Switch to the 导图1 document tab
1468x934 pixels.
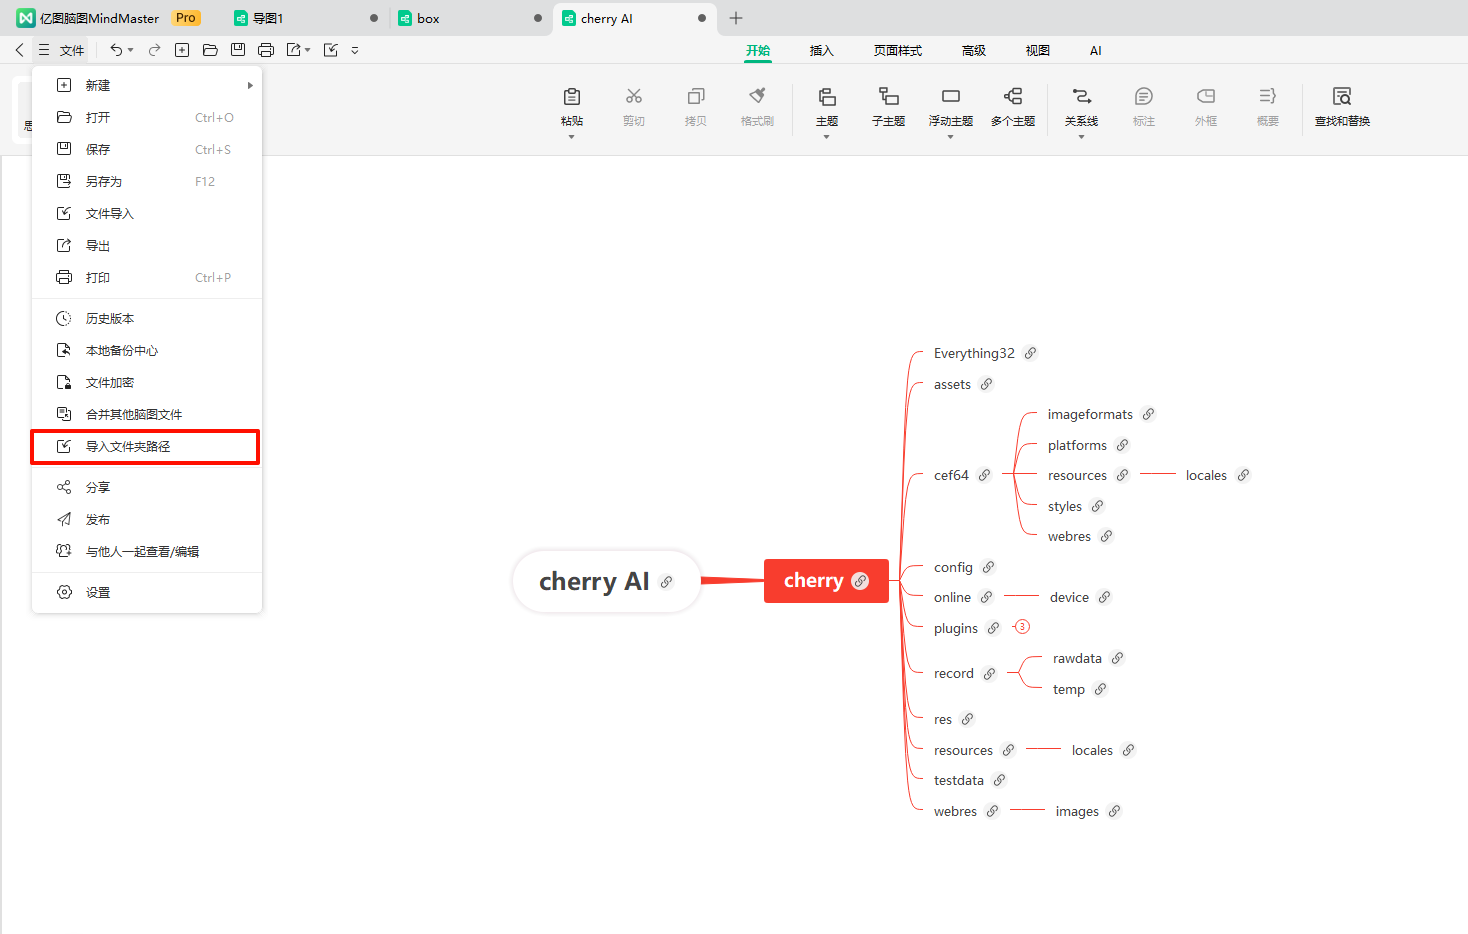pos(306,18)
